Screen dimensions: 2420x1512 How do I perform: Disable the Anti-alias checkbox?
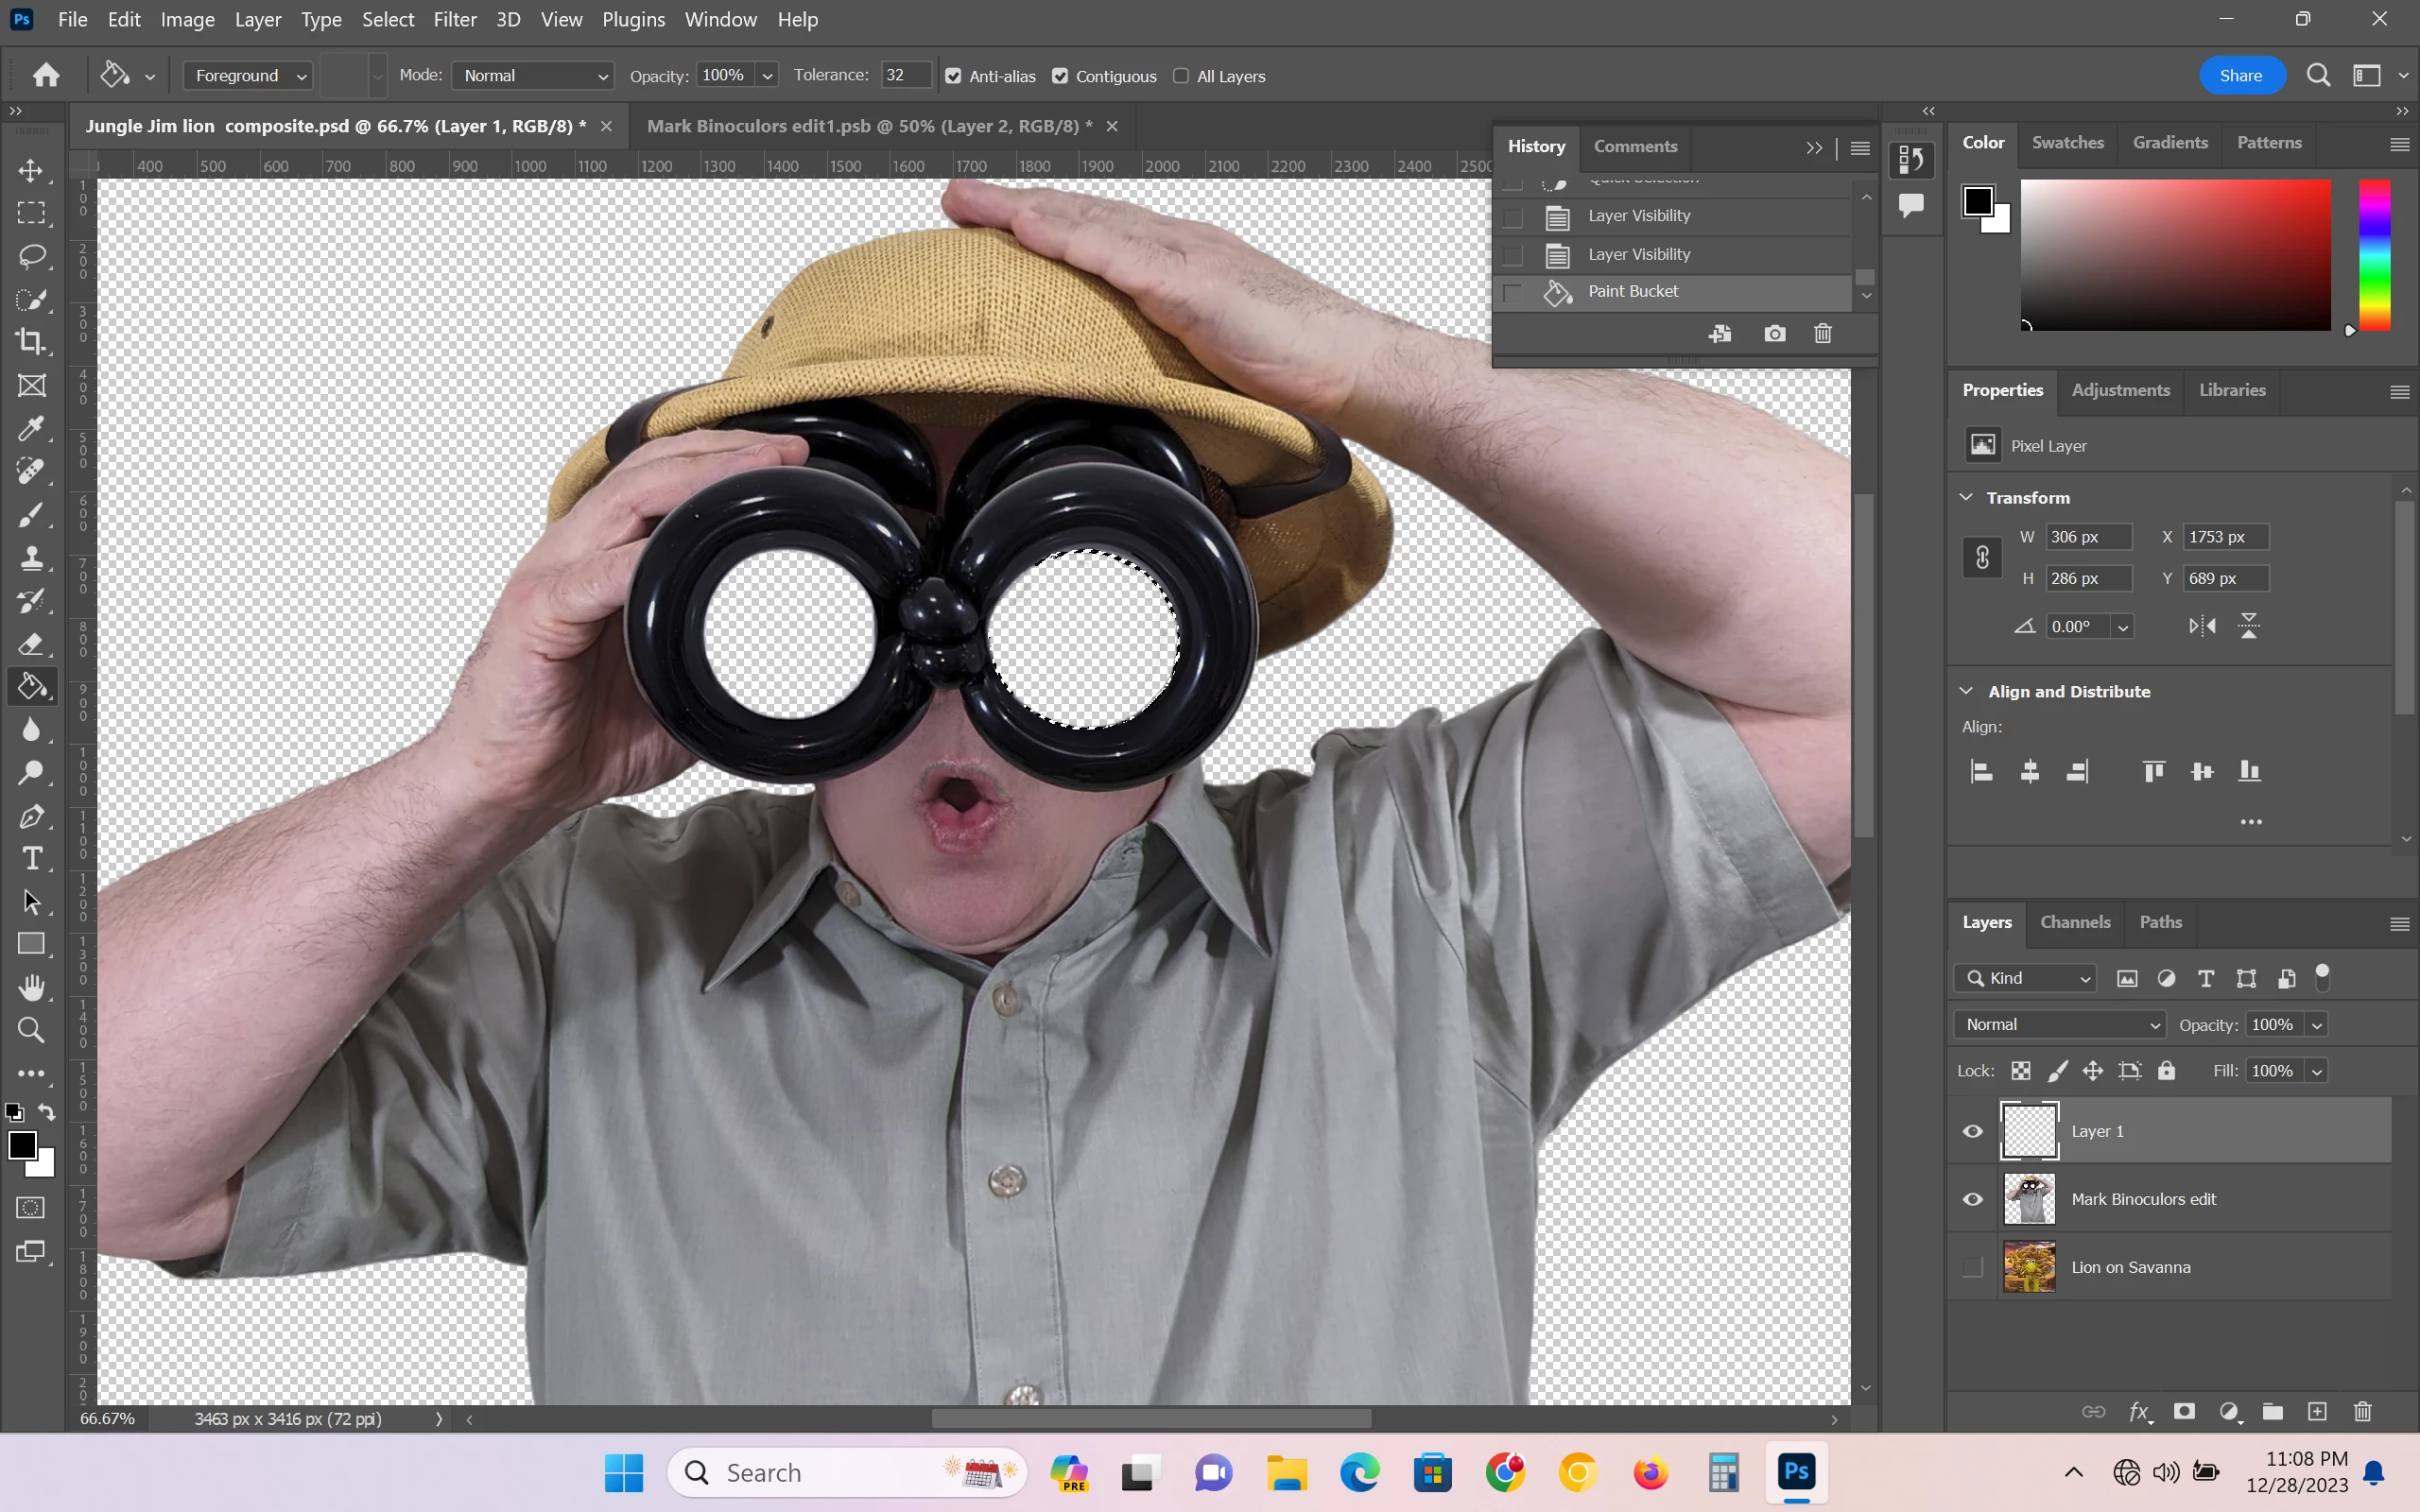tap(953, 76)
